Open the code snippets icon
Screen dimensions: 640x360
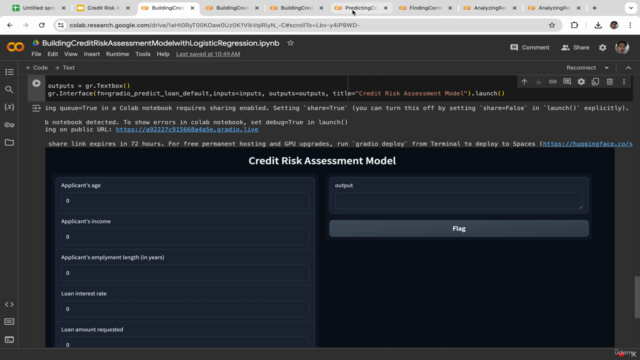(x=9, y=304)
